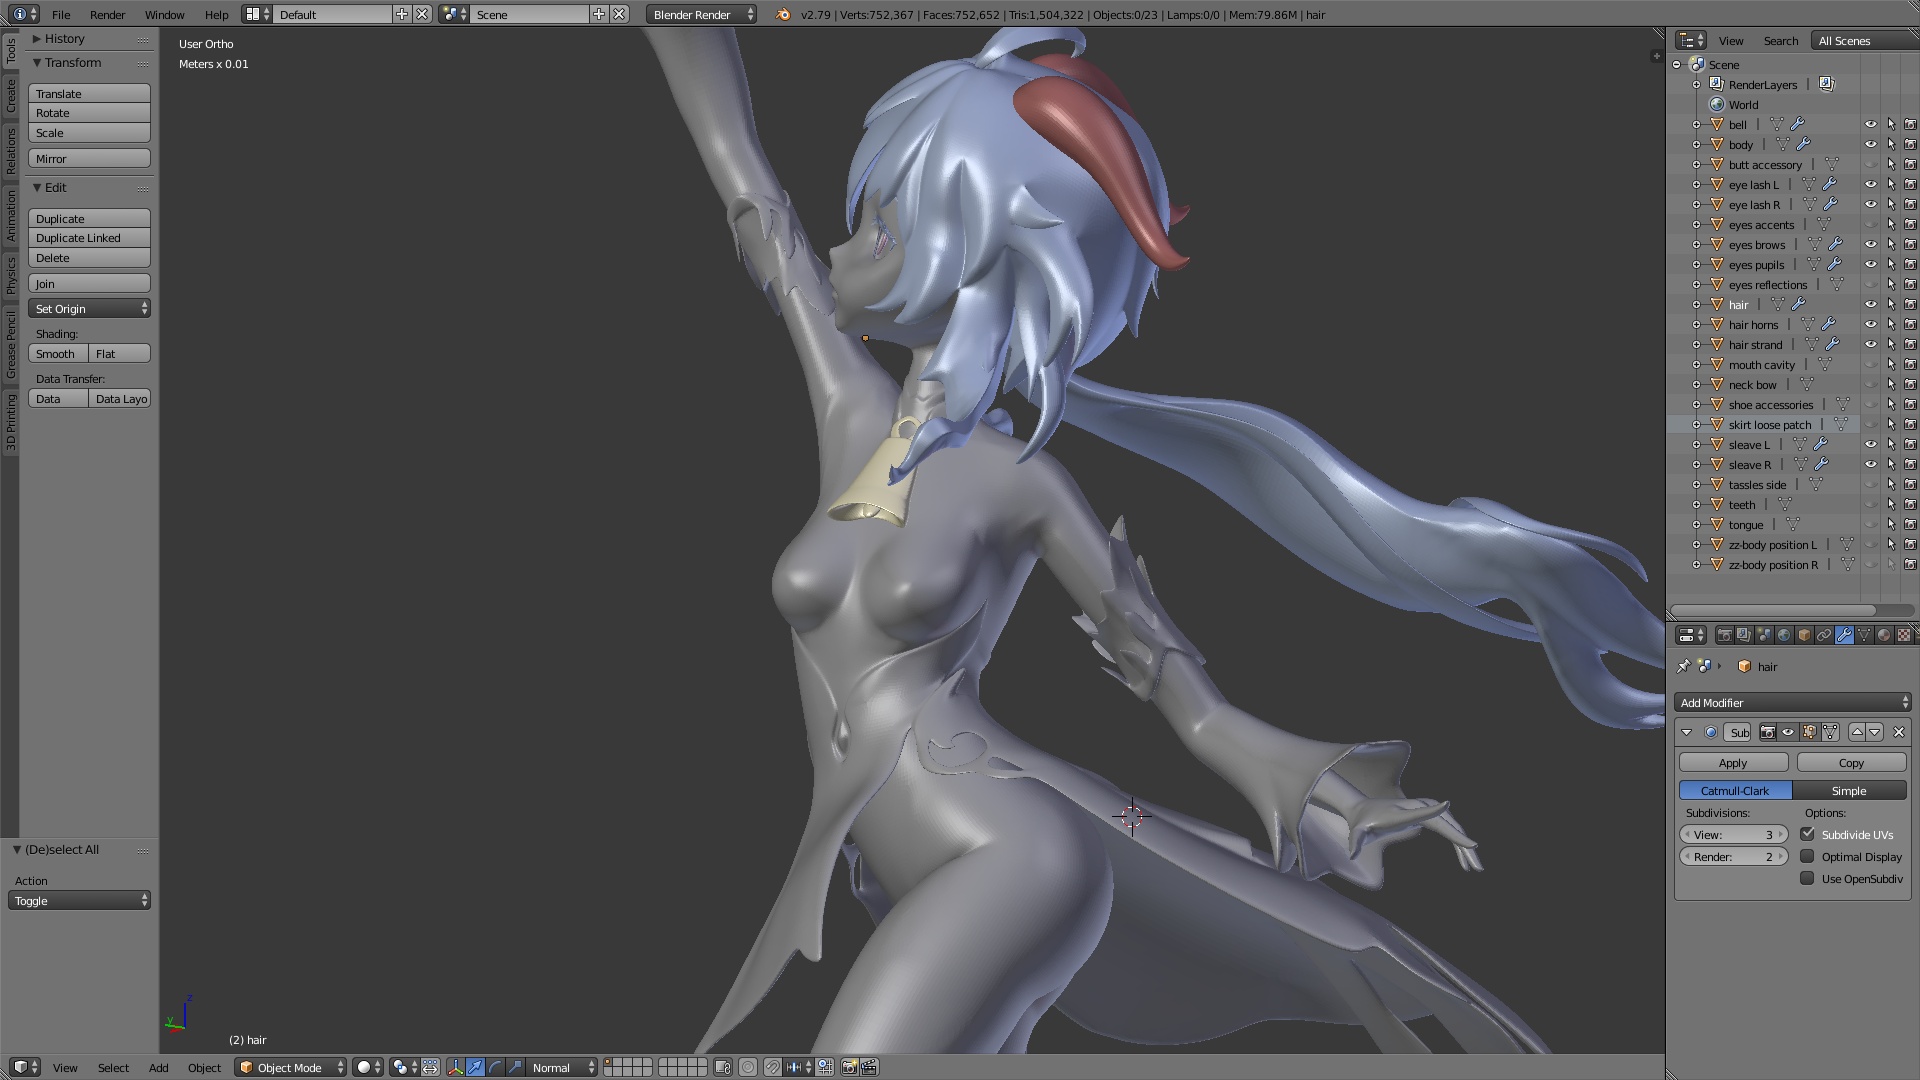Click the View subdivisions value field
Viewport: 1920px width, 1080px height.
pos(1733,834)
